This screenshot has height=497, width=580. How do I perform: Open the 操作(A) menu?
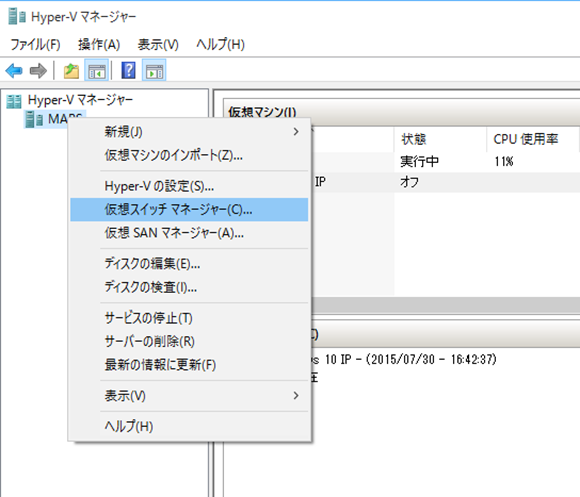point(99,44)
